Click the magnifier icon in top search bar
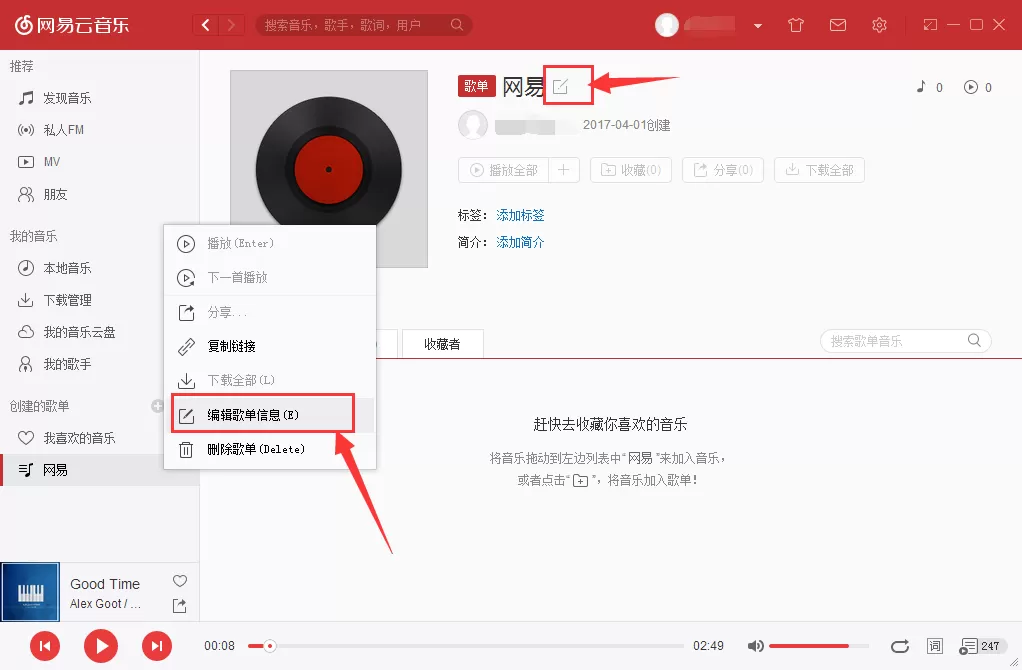1022x670 pixels. tap(457, 25)
